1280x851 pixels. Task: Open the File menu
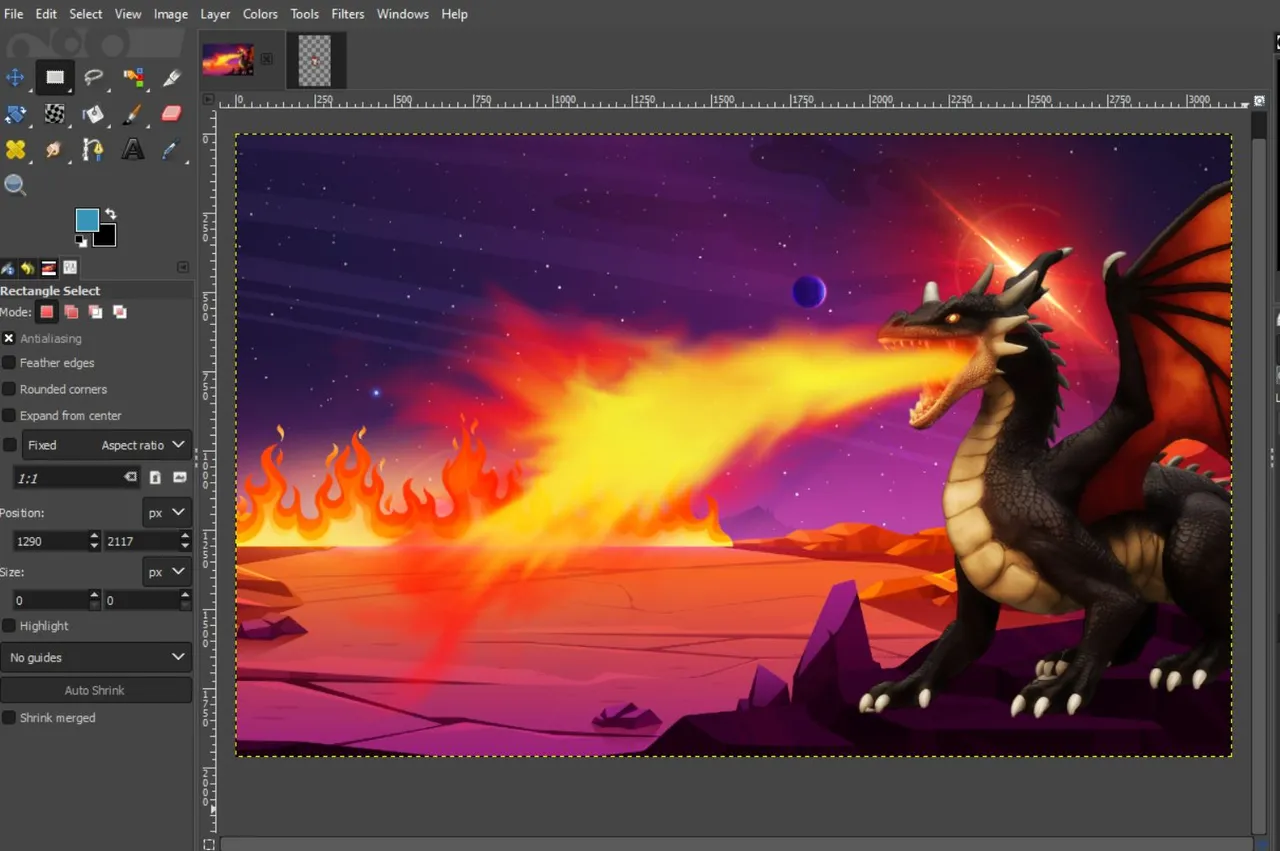[13, 14]
